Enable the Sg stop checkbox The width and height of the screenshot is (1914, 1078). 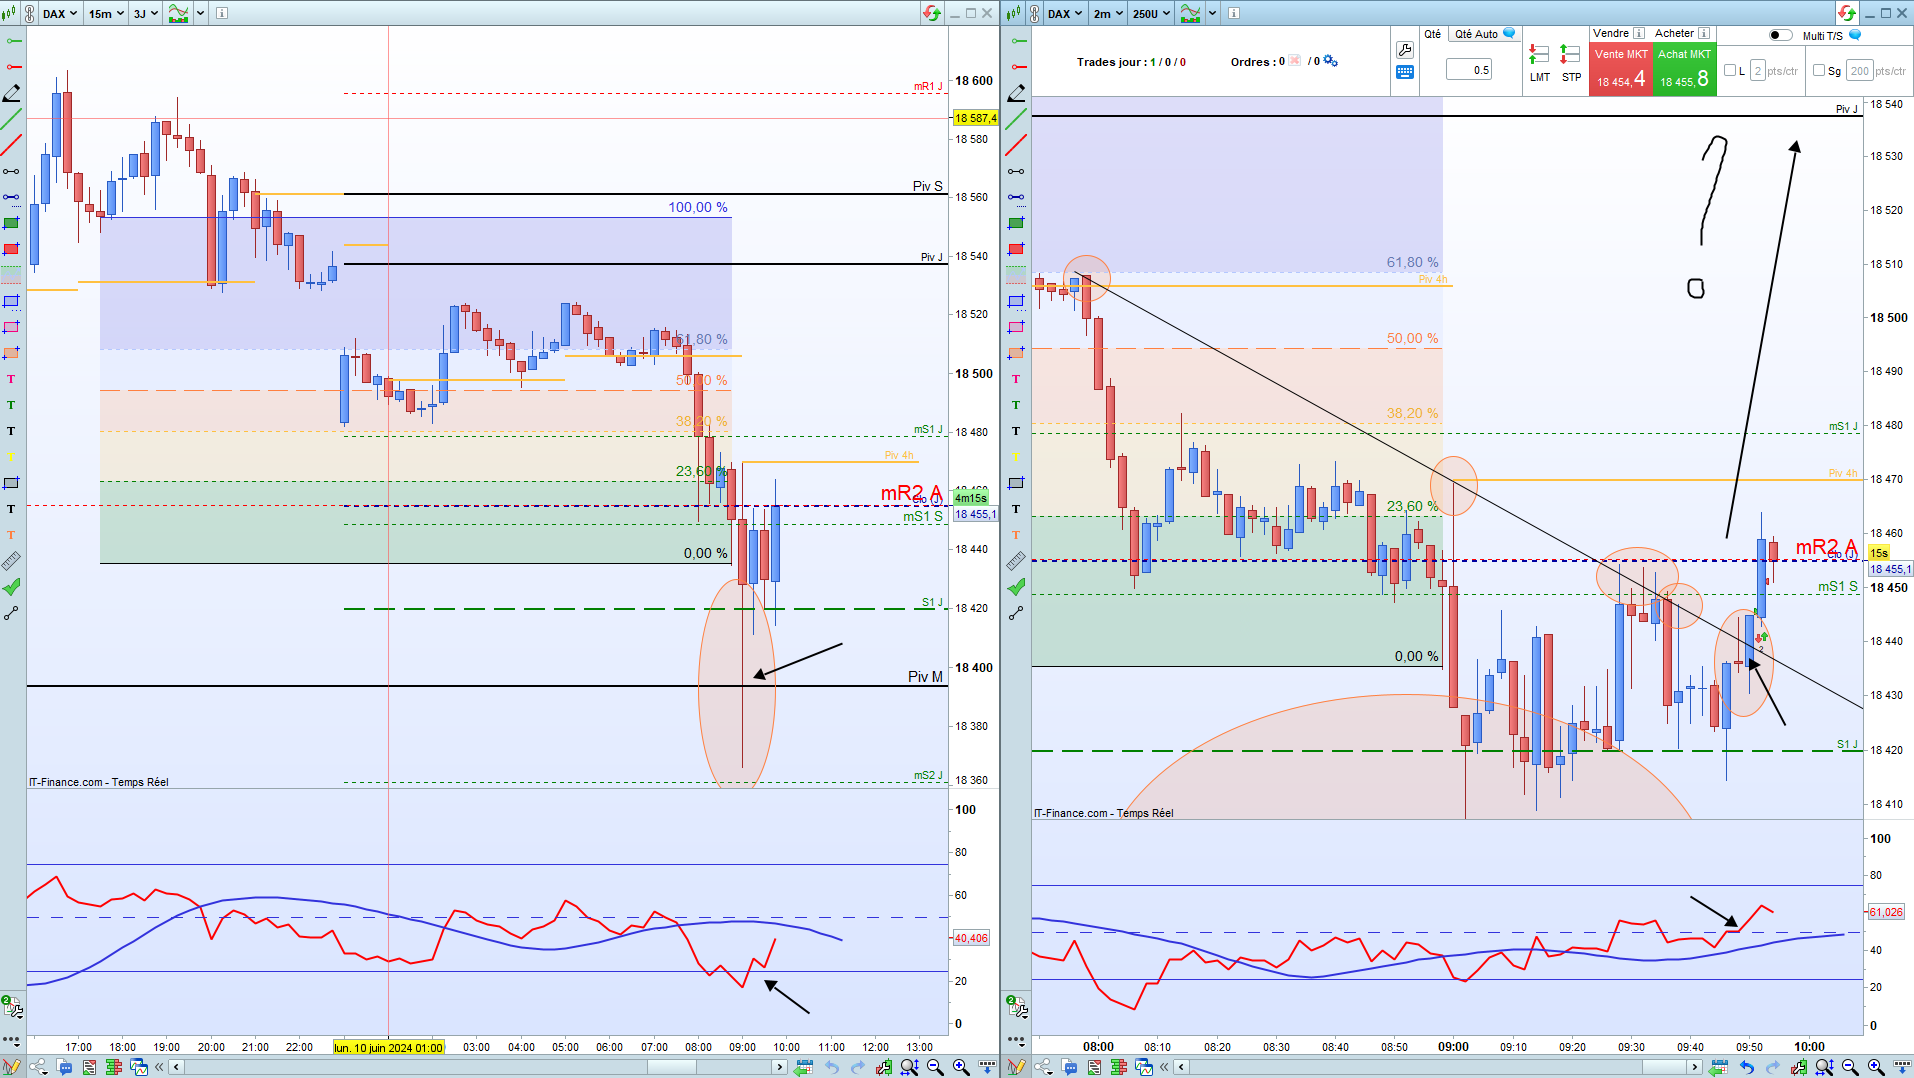point(1819,70)
